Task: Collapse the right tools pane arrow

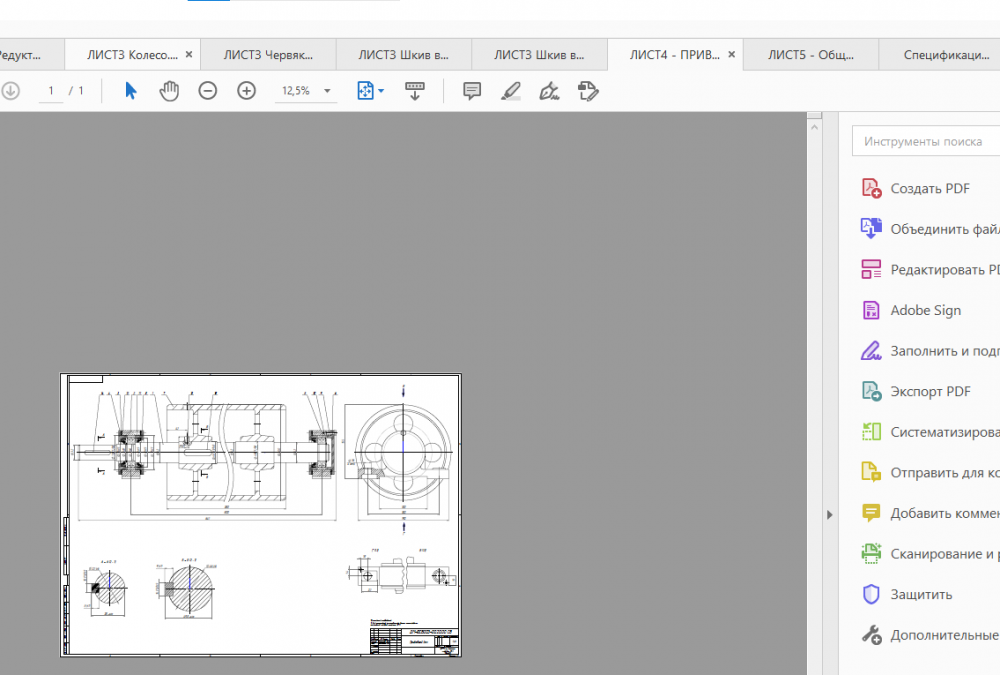Action: point(829,514)
